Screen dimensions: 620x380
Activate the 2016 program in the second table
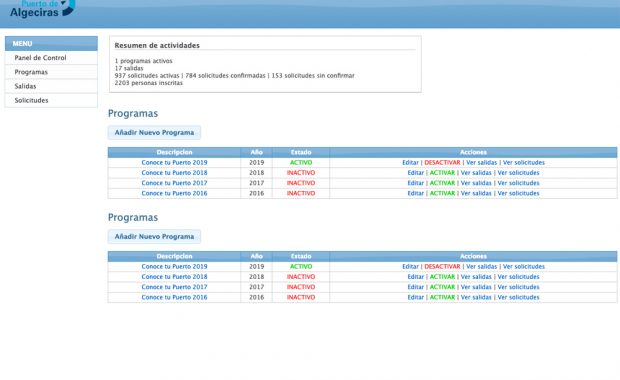442,297
